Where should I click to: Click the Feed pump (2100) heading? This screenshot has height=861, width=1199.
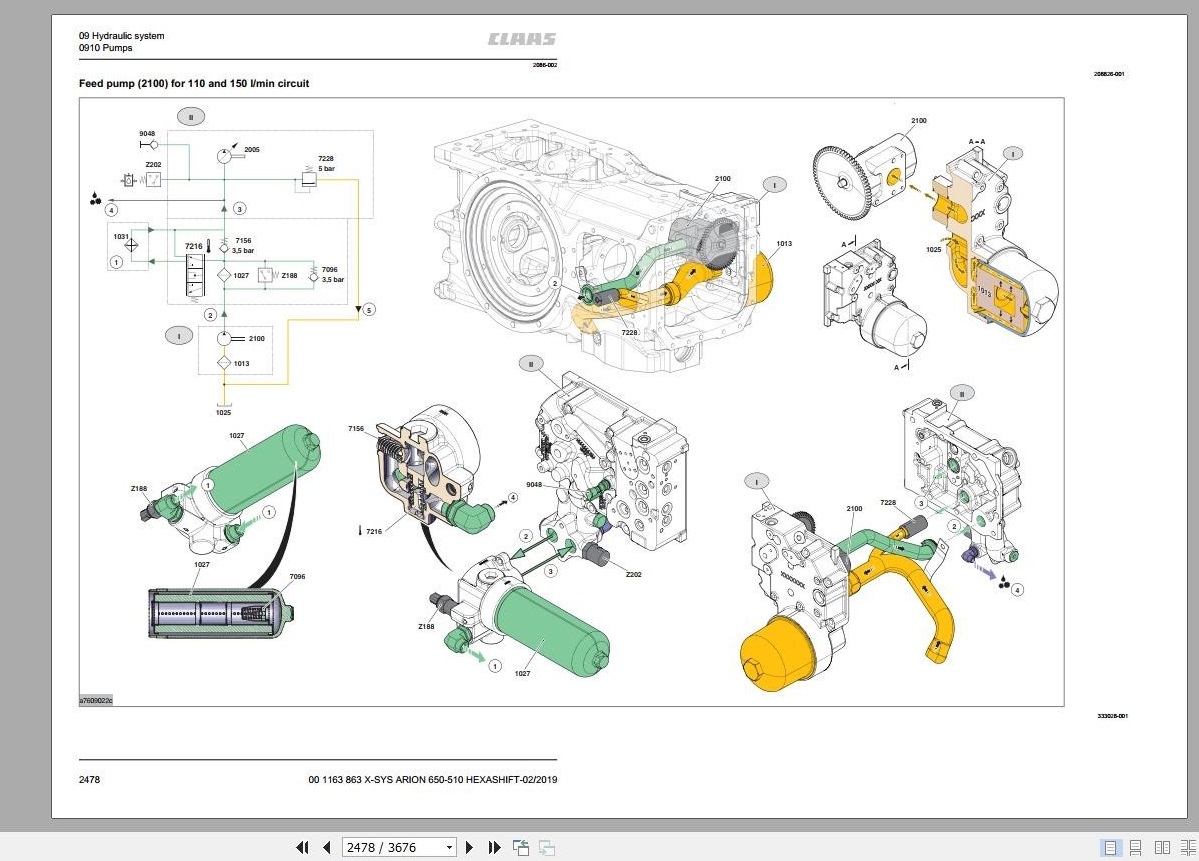193,83
